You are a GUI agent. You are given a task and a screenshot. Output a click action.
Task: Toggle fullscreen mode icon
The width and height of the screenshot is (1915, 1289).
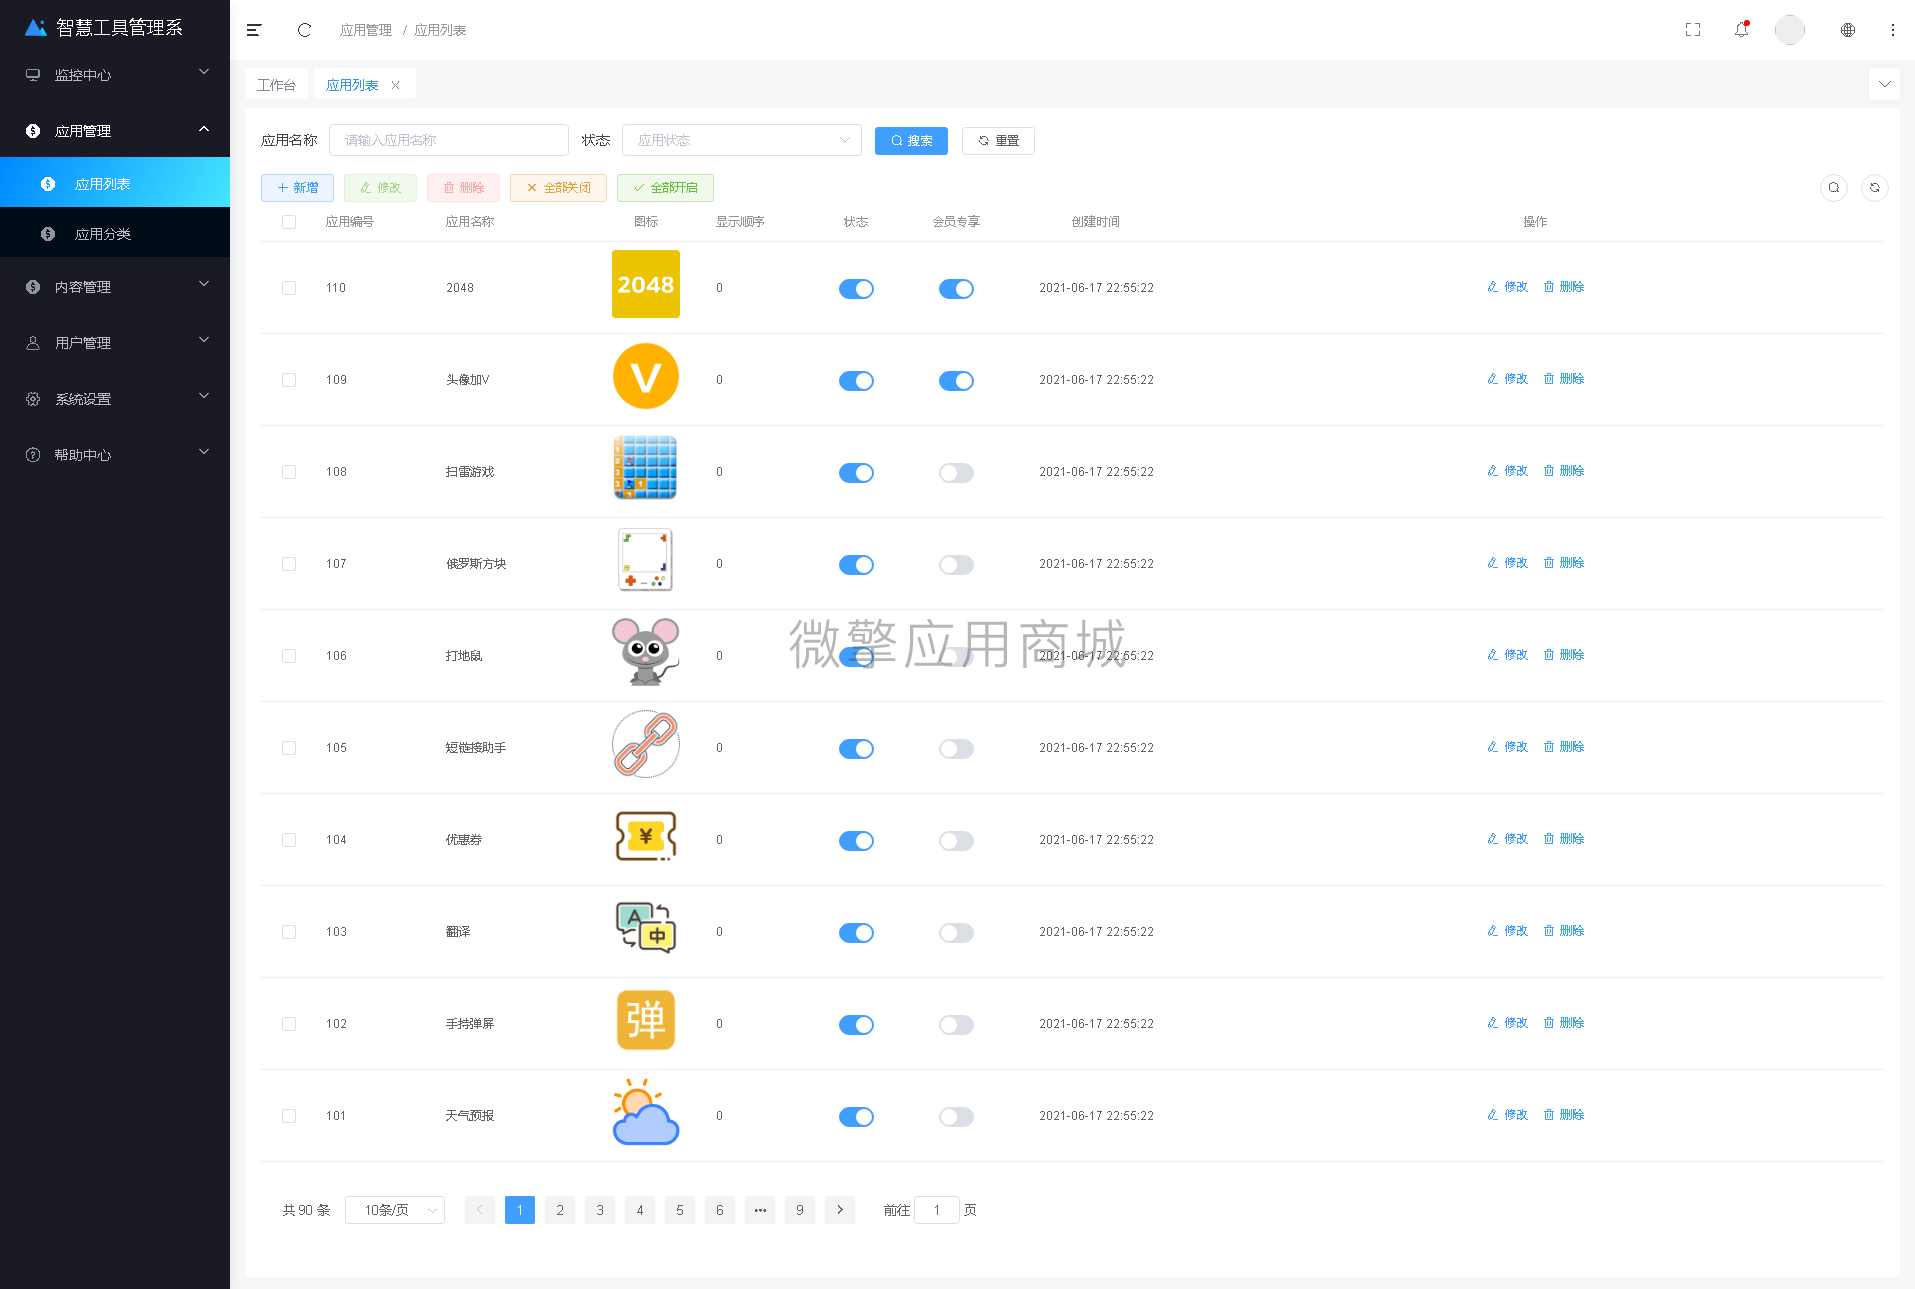coord(1693,30)
